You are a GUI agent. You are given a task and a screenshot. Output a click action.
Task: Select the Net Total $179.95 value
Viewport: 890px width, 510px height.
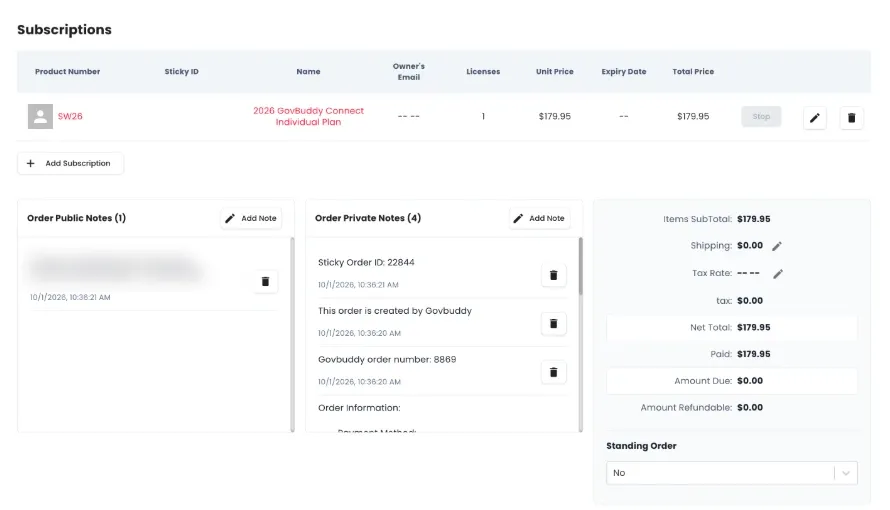click(754, 327)
